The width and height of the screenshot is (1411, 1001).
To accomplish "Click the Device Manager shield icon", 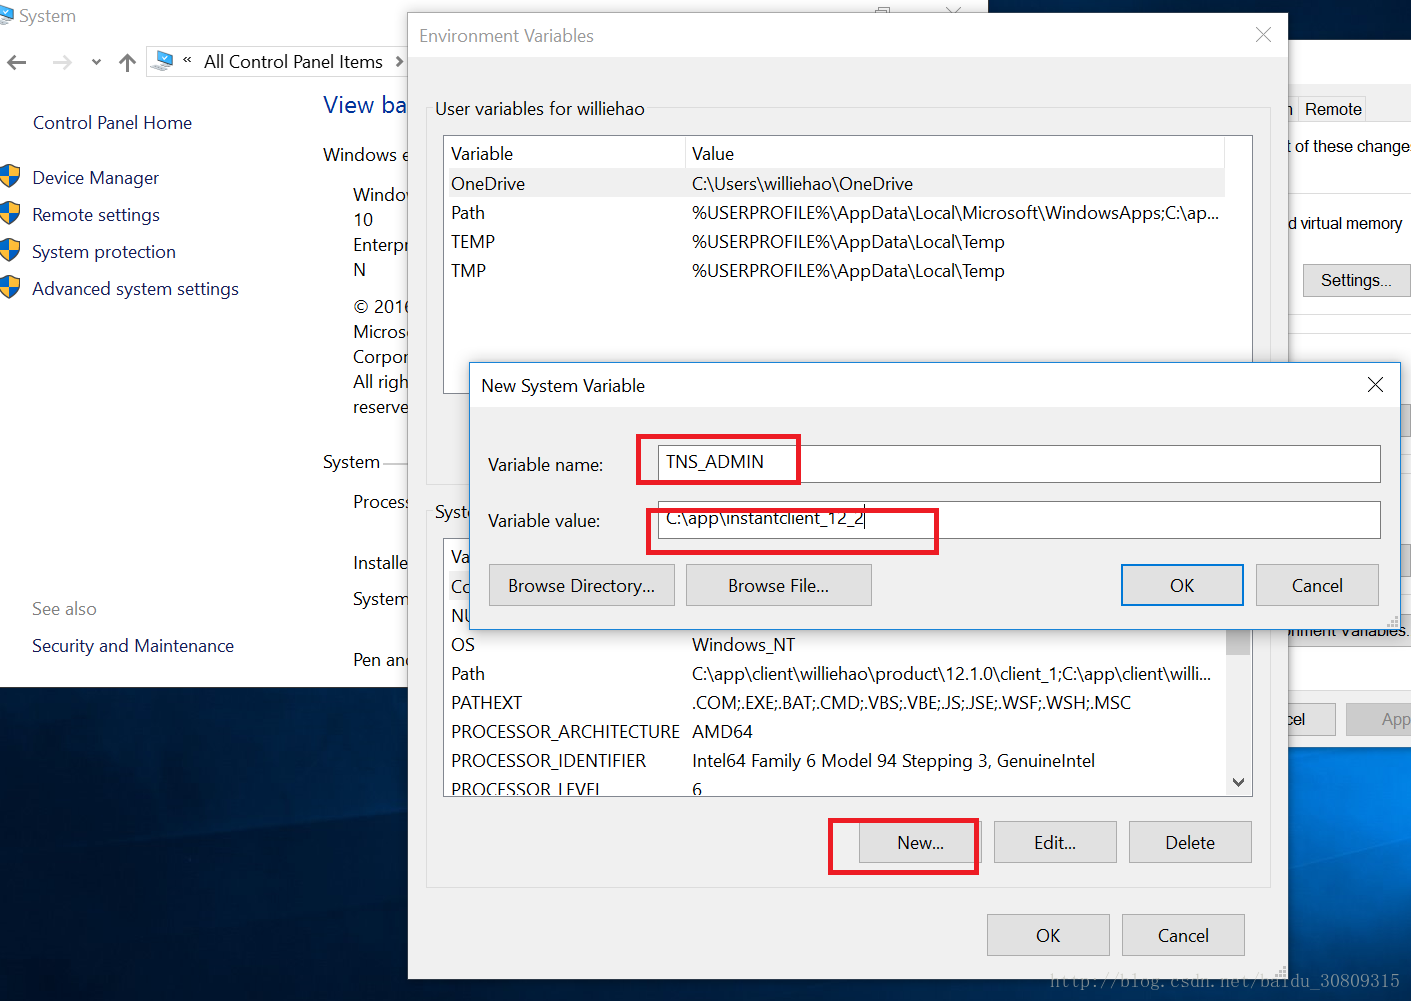I will coord(10,177).
